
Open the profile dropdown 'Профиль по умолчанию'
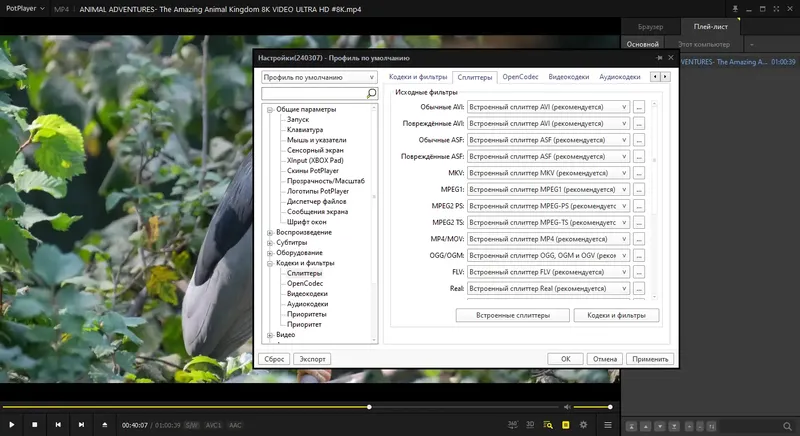[x=319, y=77]
